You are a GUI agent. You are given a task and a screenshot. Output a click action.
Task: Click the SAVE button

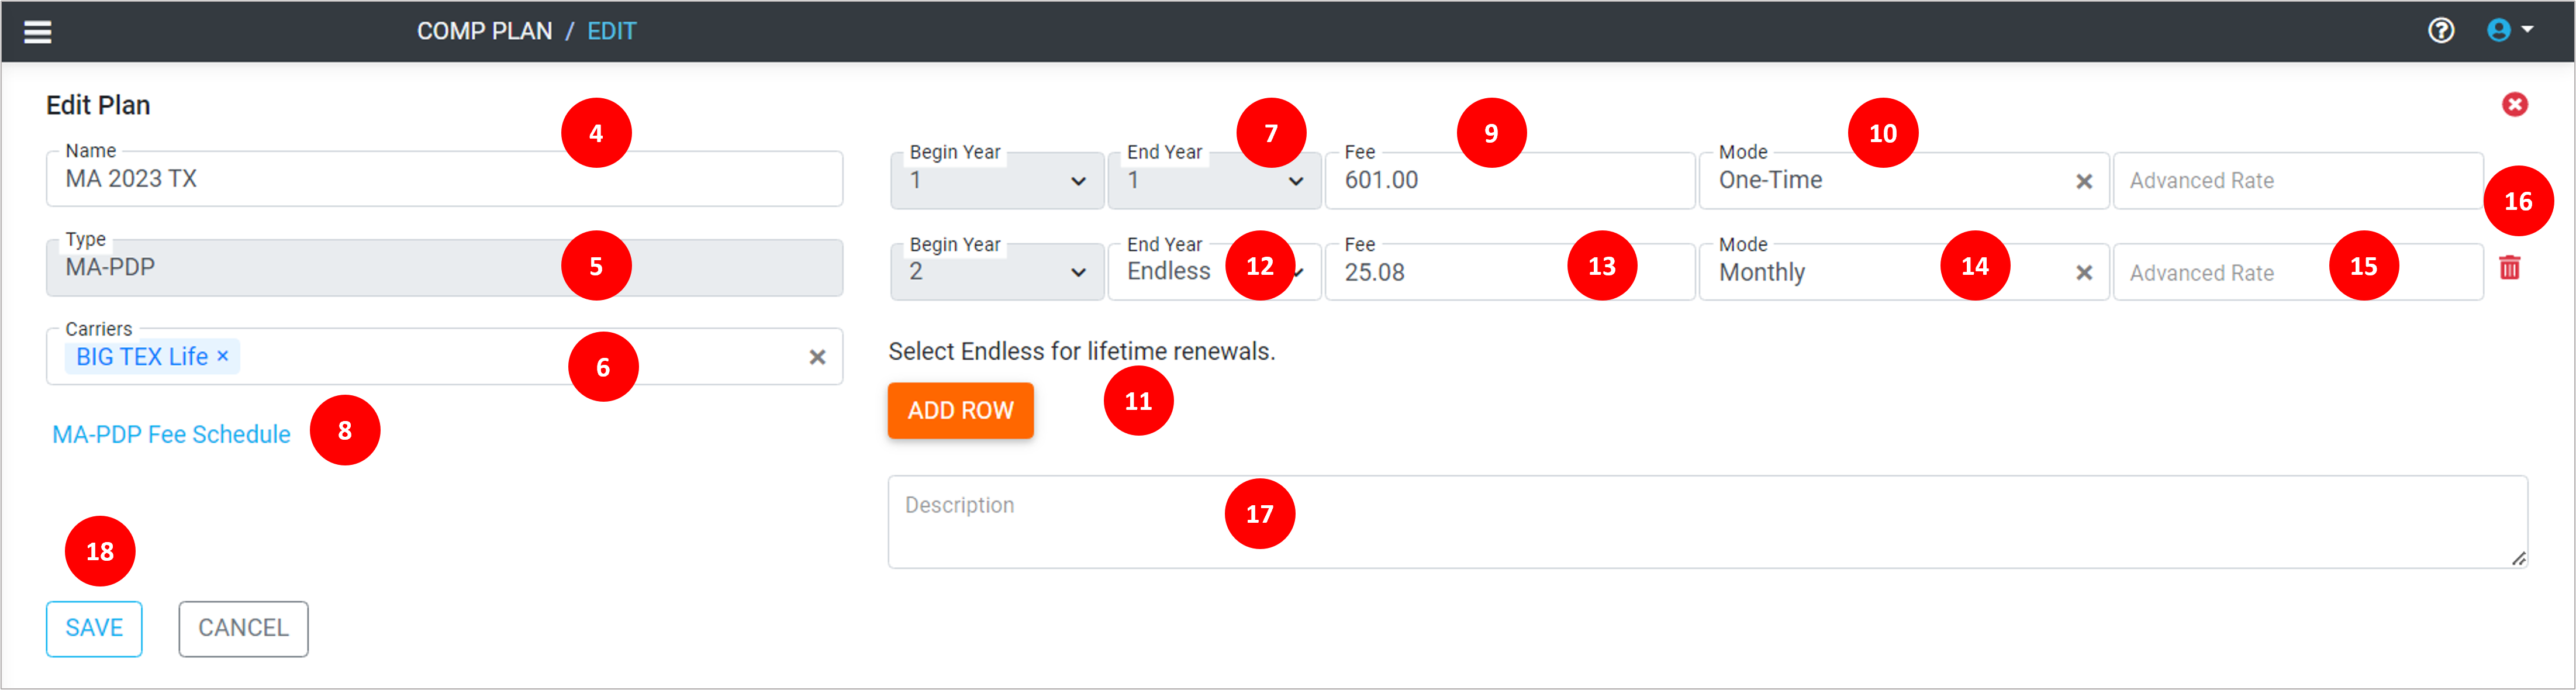tap(94, 628)
